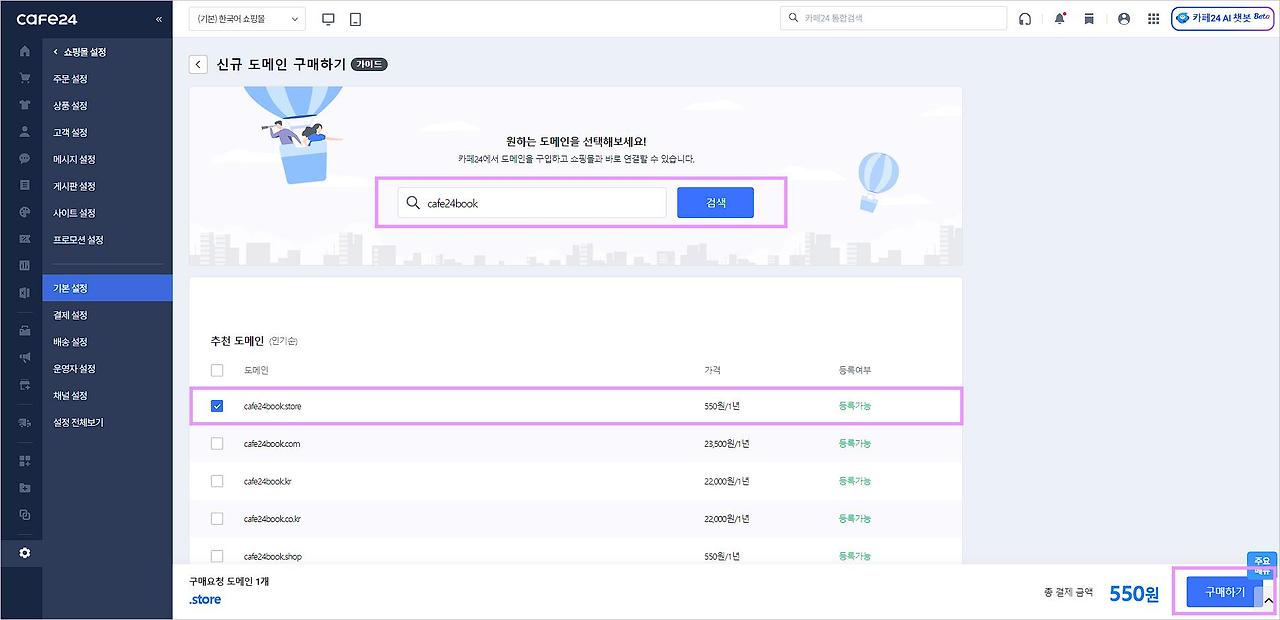Click the 550원 total amount

[x=1134, y=594]
